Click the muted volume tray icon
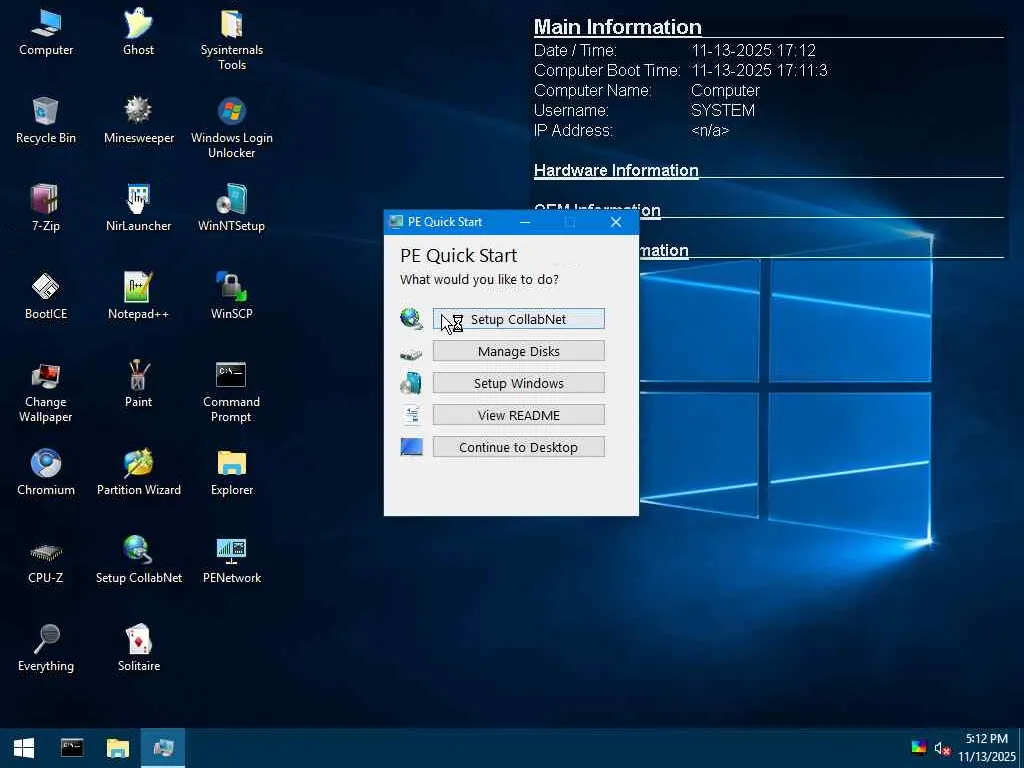1024x768 pixels. coord(942,748)
